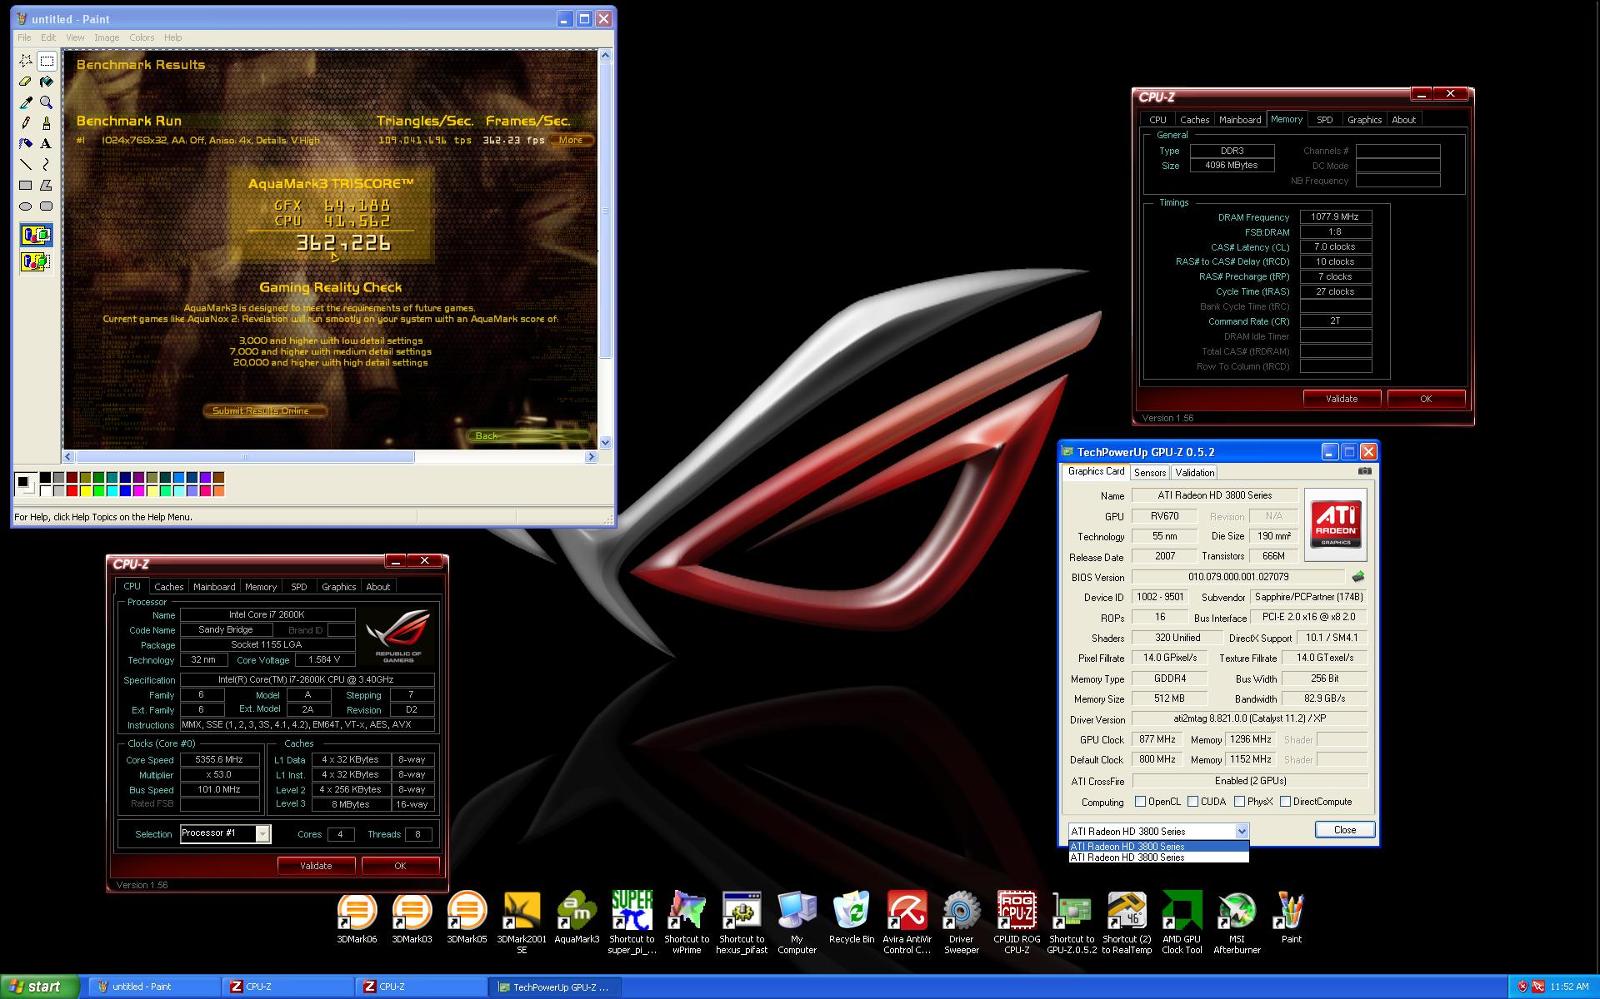Select the Rectangle shape tool in Paint
The height and width of the screenshot is (999, 1600).
click(26, 185)
